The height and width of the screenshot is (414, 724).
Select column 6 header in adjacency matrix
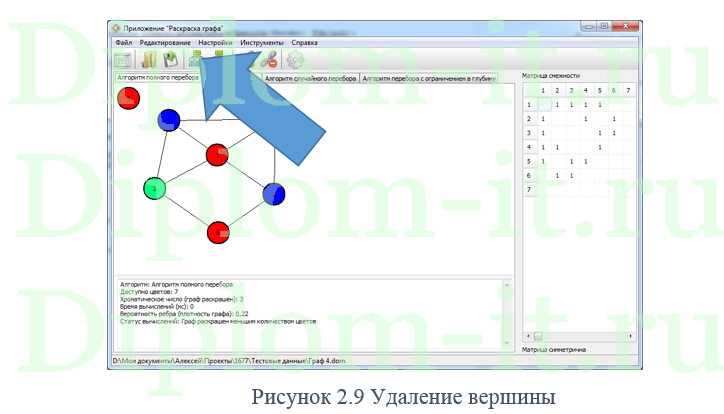click(x=613, y=90)
